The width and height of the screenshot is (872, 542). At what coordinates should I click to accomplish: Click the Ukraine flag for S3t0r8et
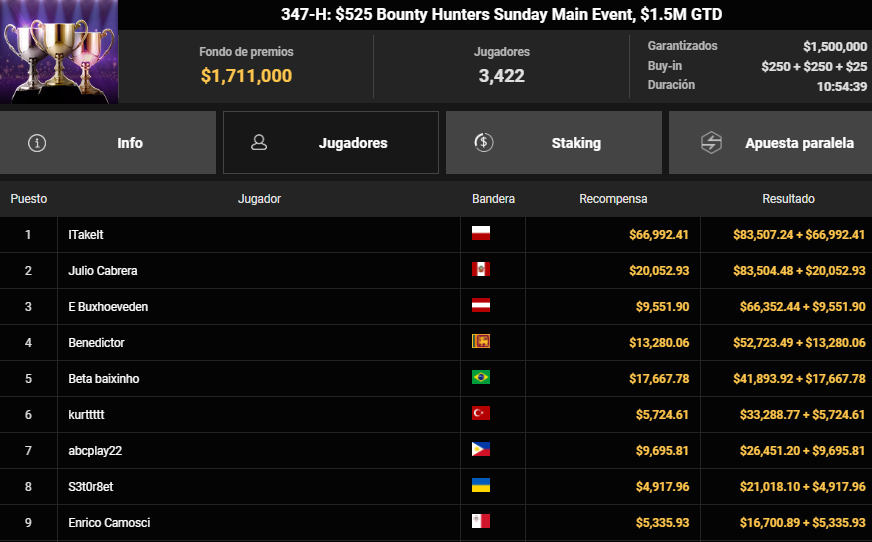[480, 485]
